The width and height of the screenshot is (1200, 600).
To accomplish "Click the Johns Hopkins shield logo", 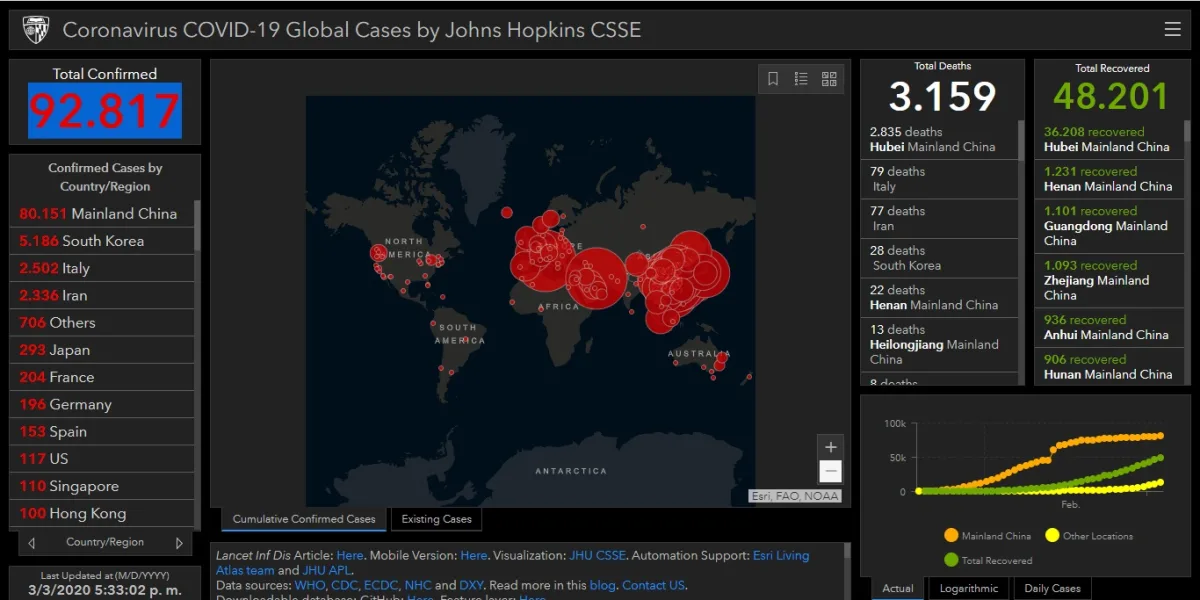I will tap(35, 29).
